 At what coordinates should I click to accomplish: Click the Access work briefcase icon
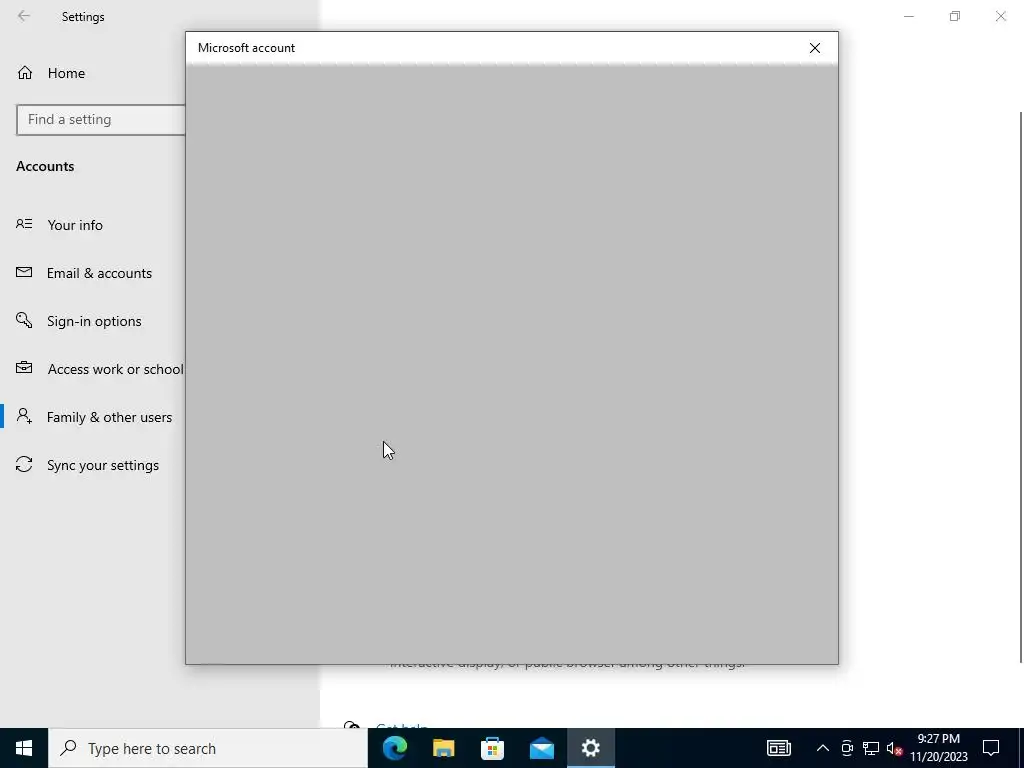point(24,368)
